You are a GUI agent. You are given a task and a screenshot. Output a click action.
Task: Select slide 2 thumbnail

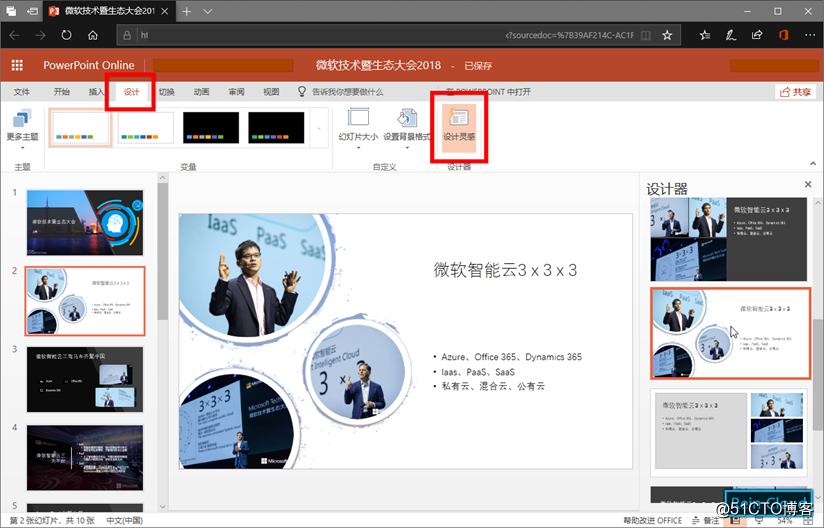(85, 301)
